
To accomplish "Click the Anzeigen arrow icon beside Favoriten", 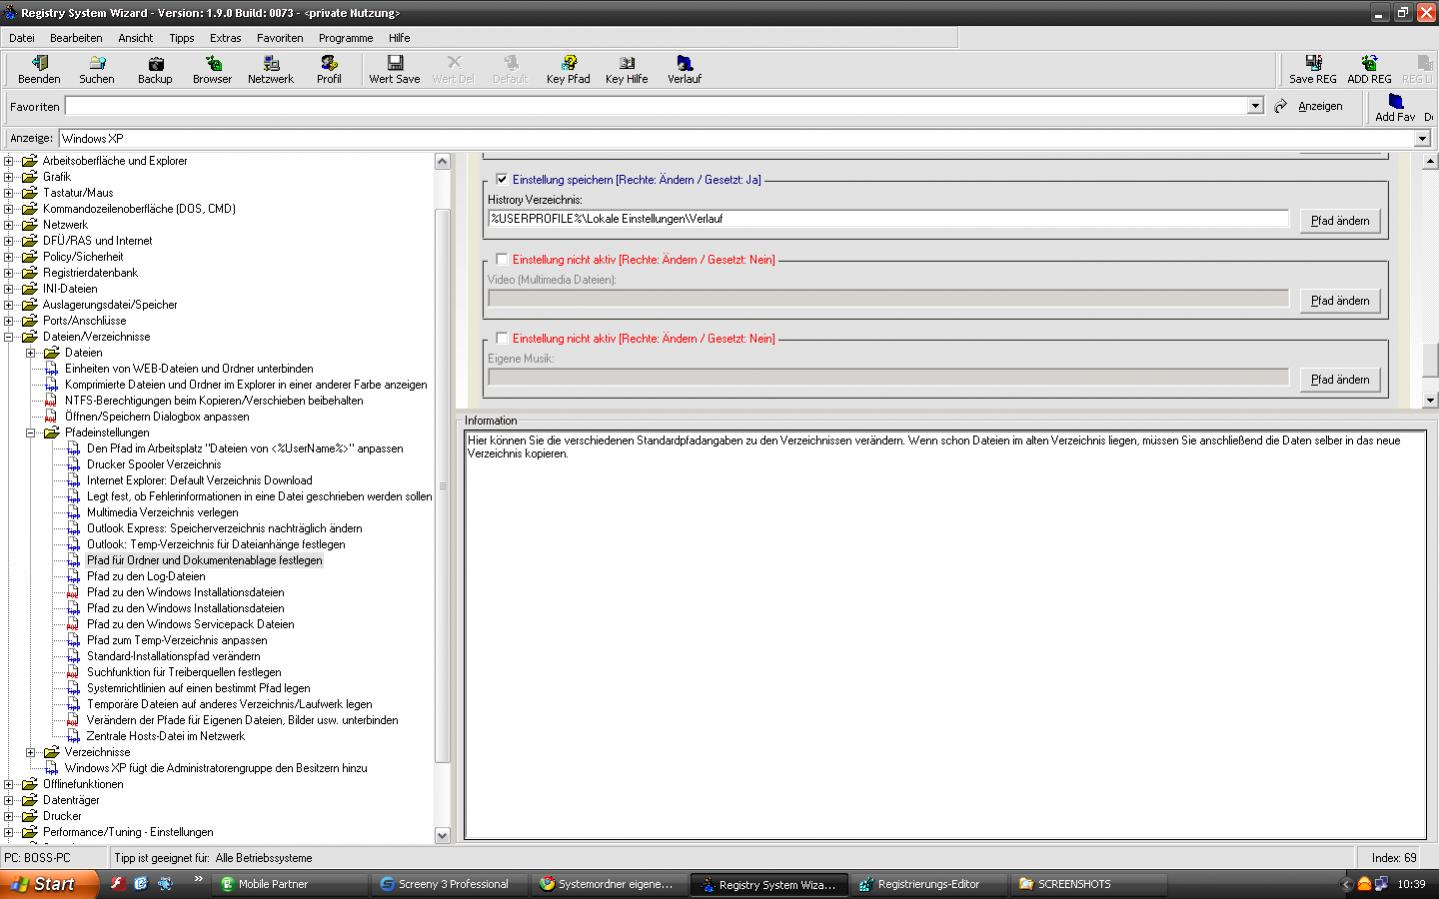I will point(1281,106).
